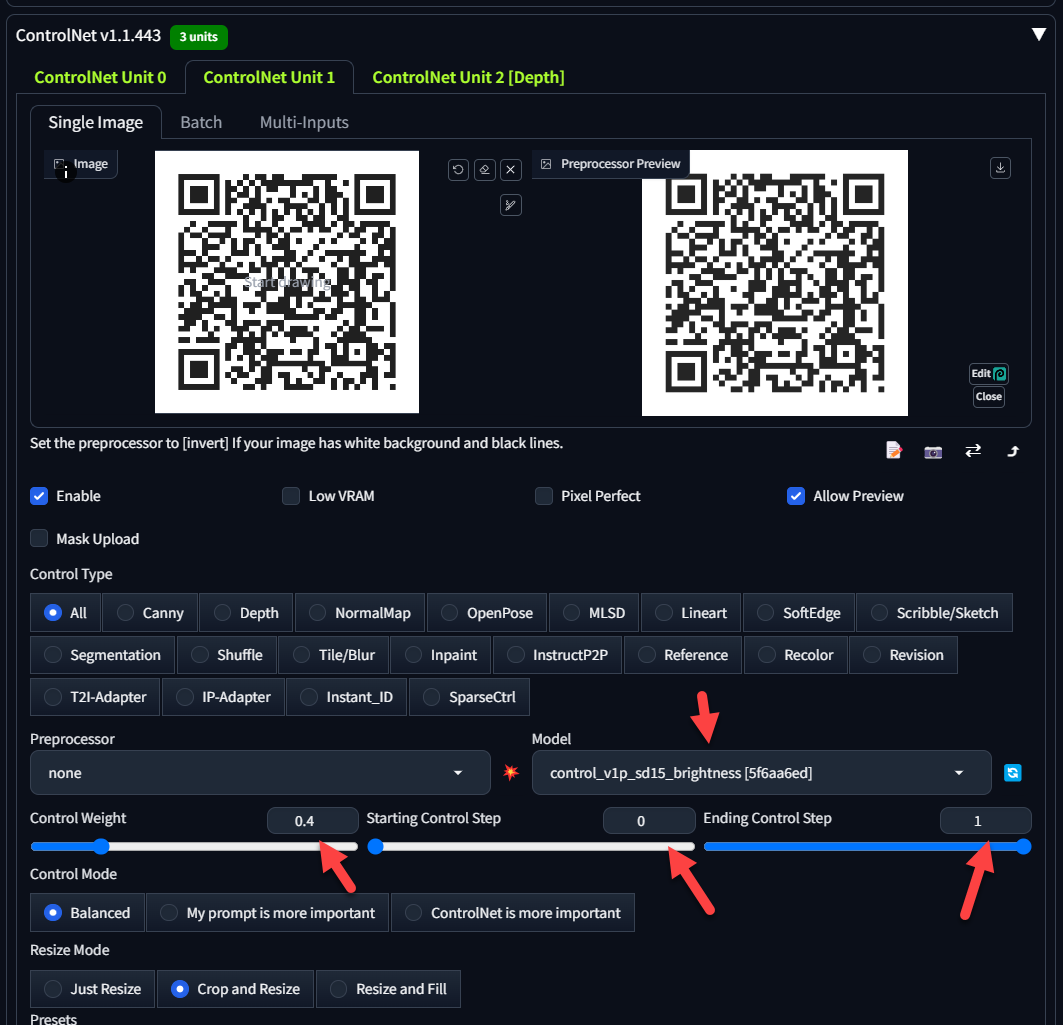Click the download preview icon top right
The width and height of the screenshot is (1063, 1025).
tap(1000, 167)
